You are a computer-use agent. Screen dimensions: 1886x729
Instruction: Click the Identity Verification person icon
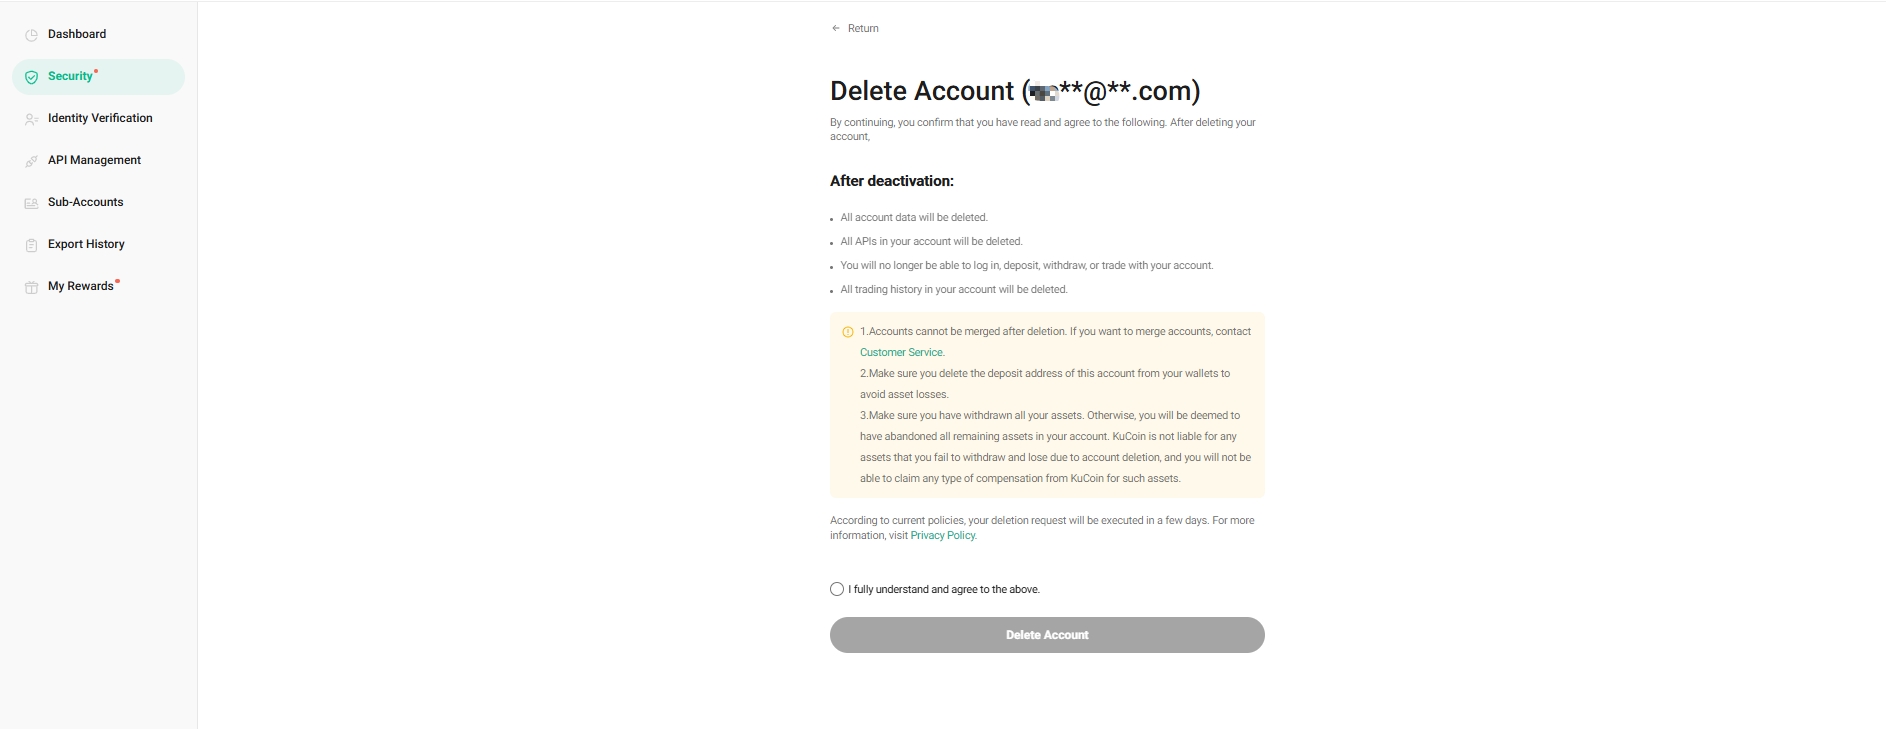(31, 119)
